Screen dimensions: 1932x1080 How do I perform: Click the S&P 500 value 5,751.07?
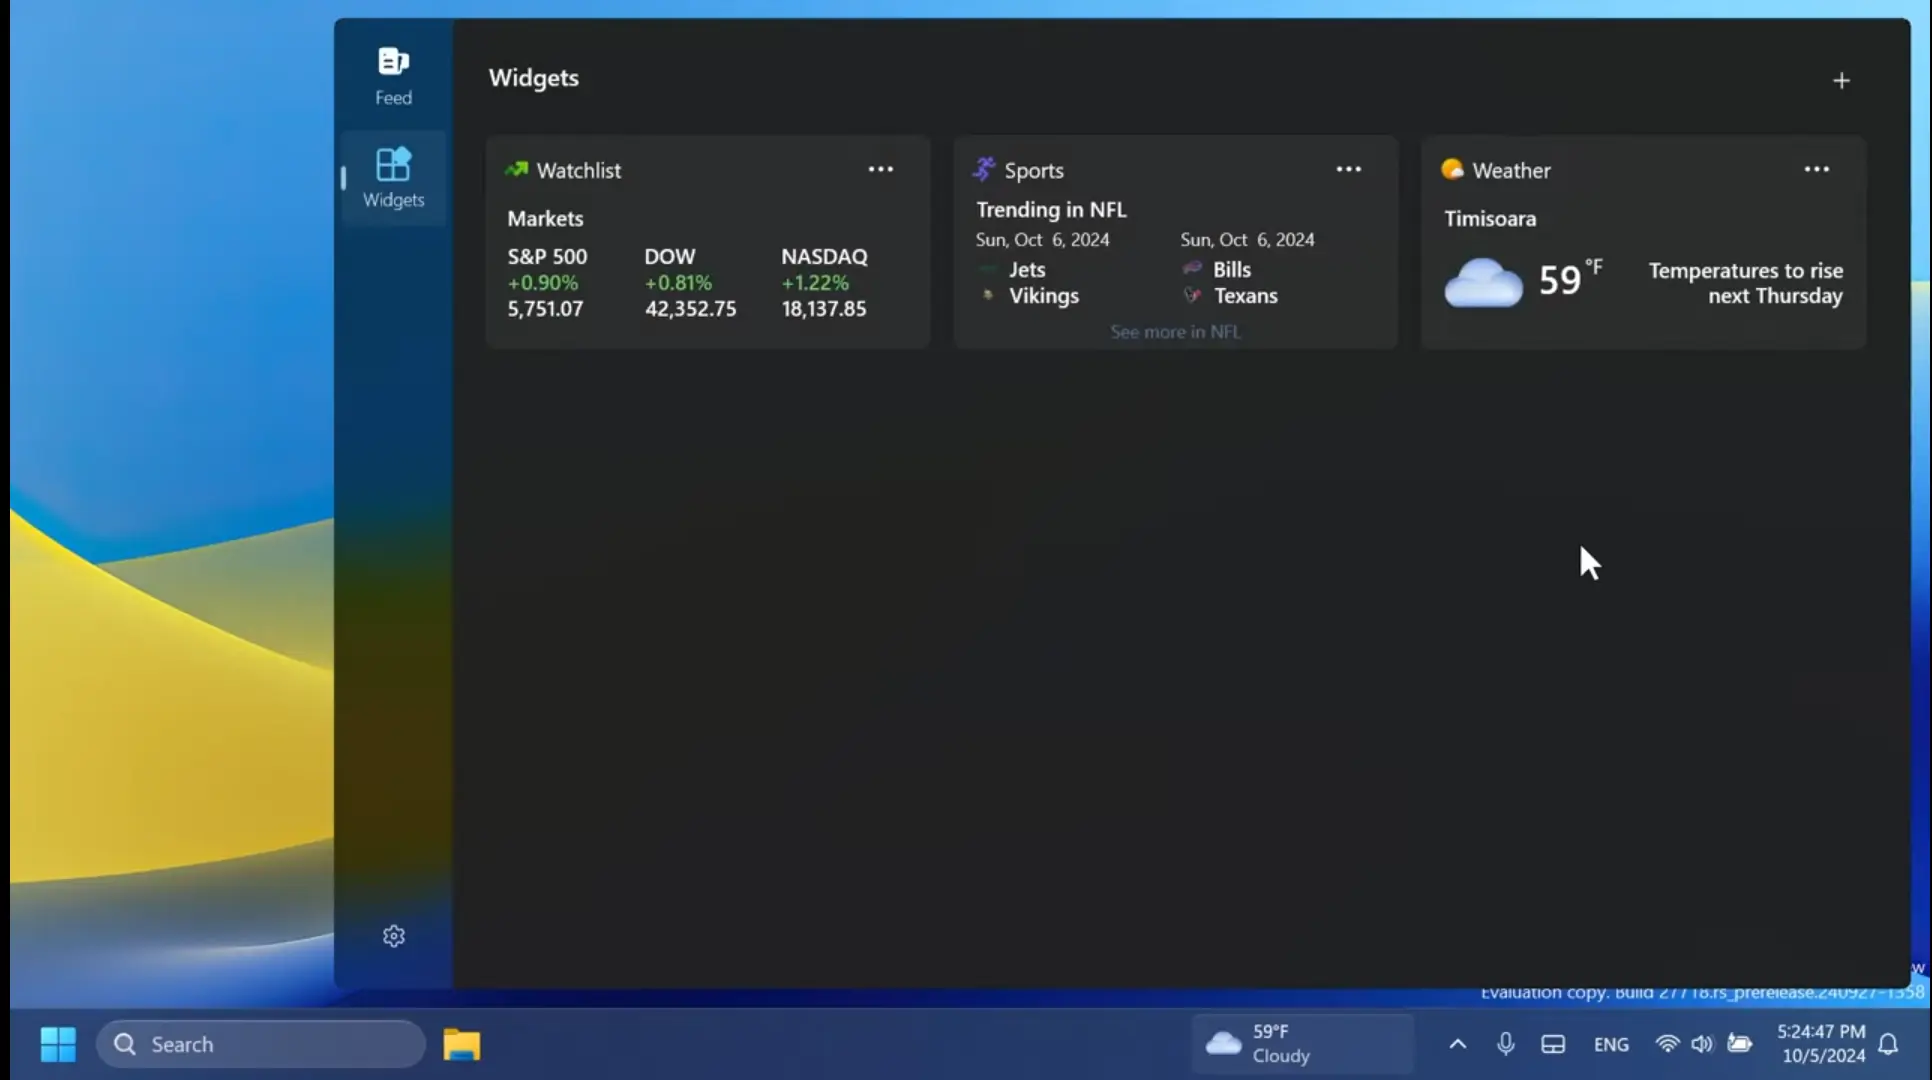click(x=545, y=309)
